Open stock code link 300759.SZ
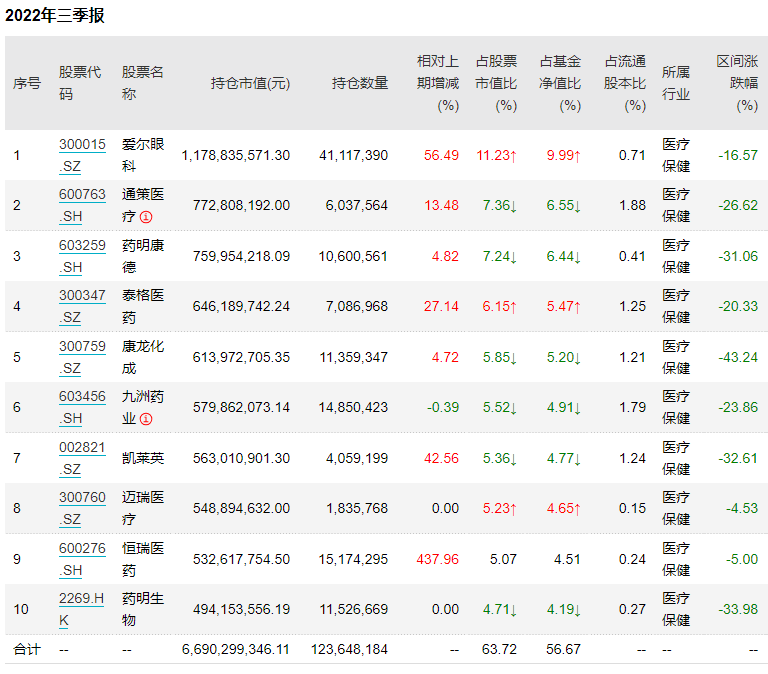 pos(81,357)
